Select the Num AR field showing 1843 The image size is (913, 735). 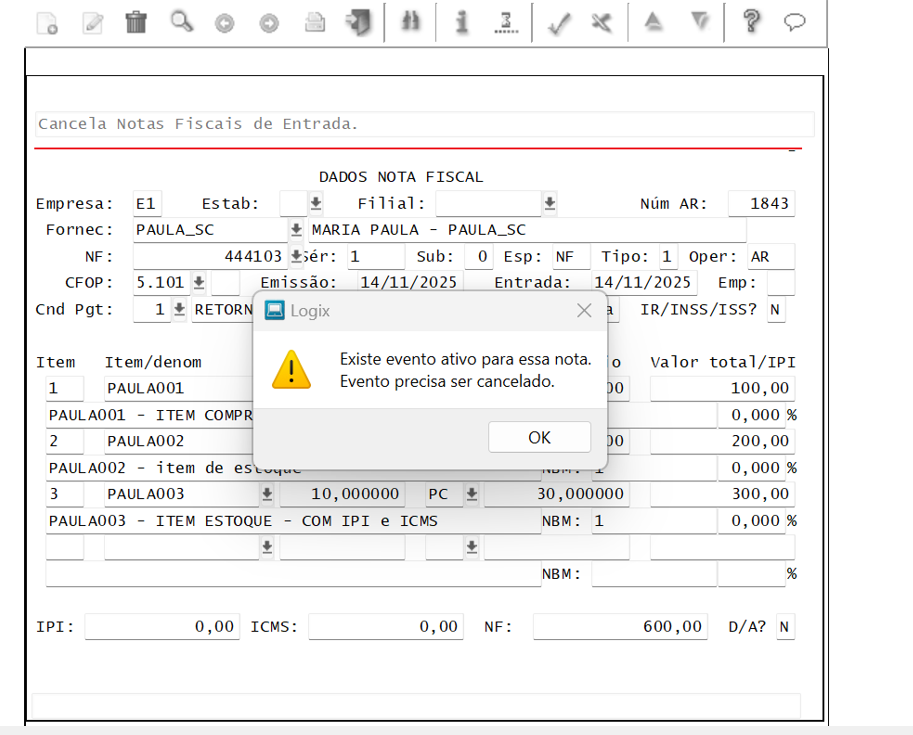click(761, 203)
